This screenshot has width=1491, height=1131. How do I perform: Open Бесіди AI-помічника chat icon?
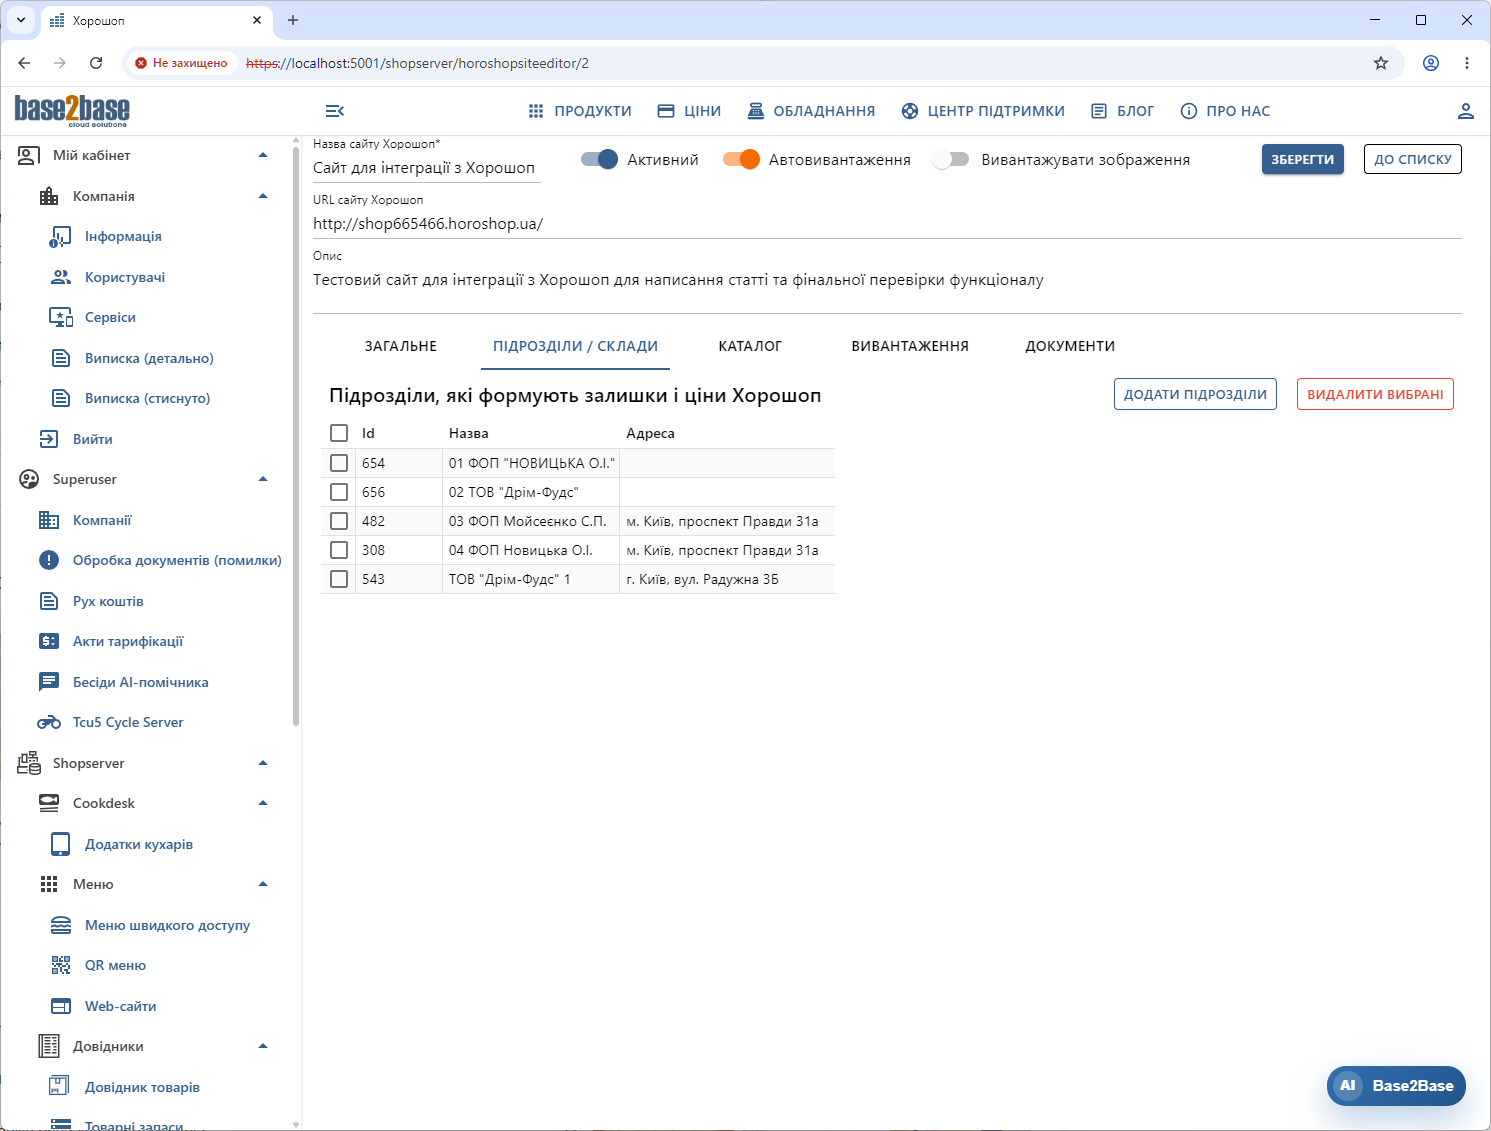(49, 682)
